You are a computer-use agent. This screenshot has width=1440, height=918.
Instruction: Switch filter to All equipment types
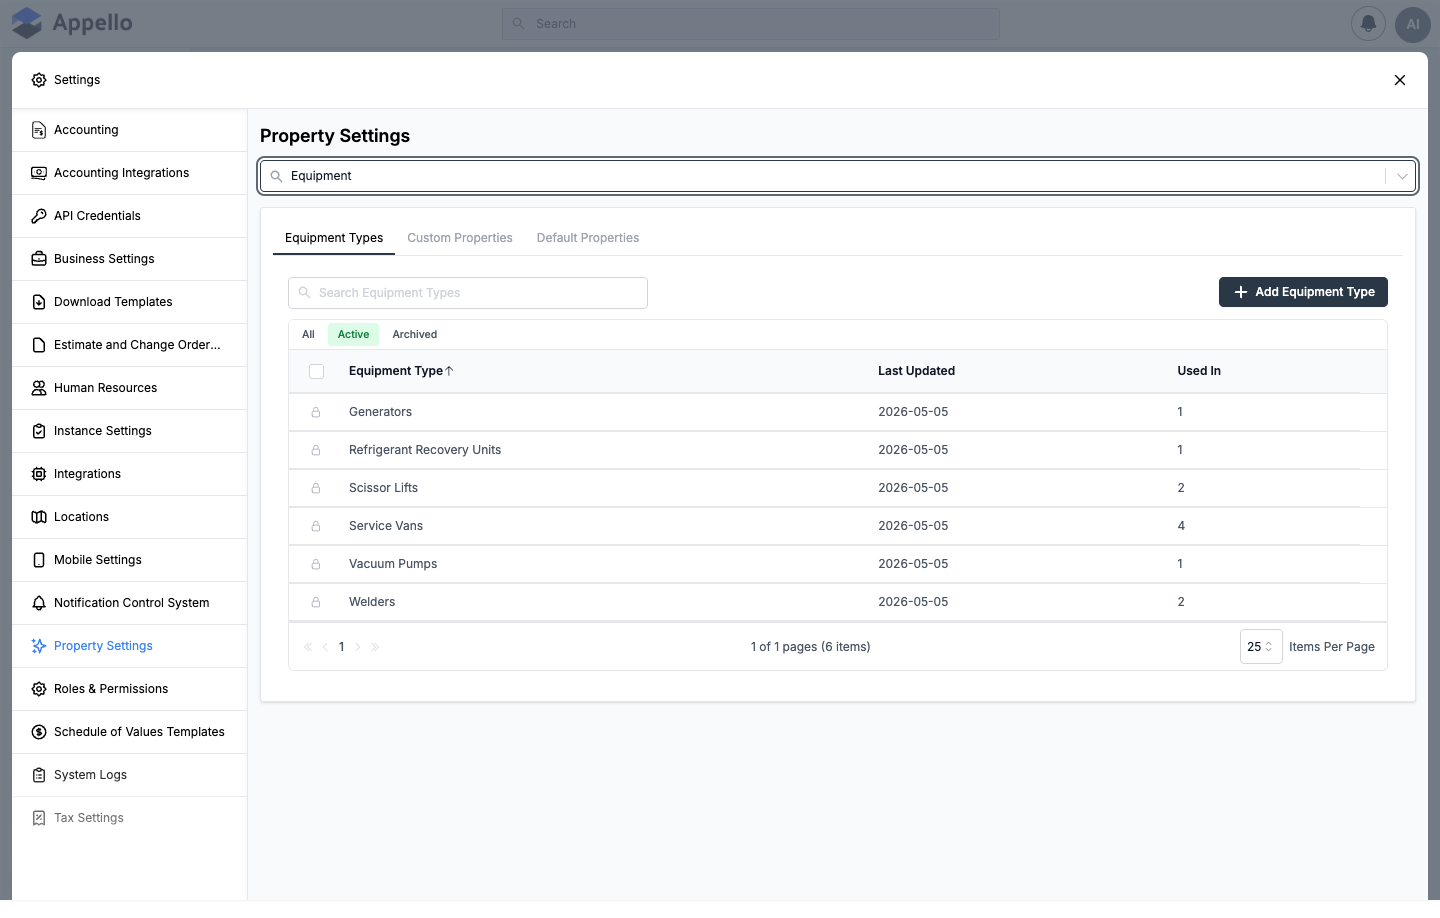pos(308,334)
